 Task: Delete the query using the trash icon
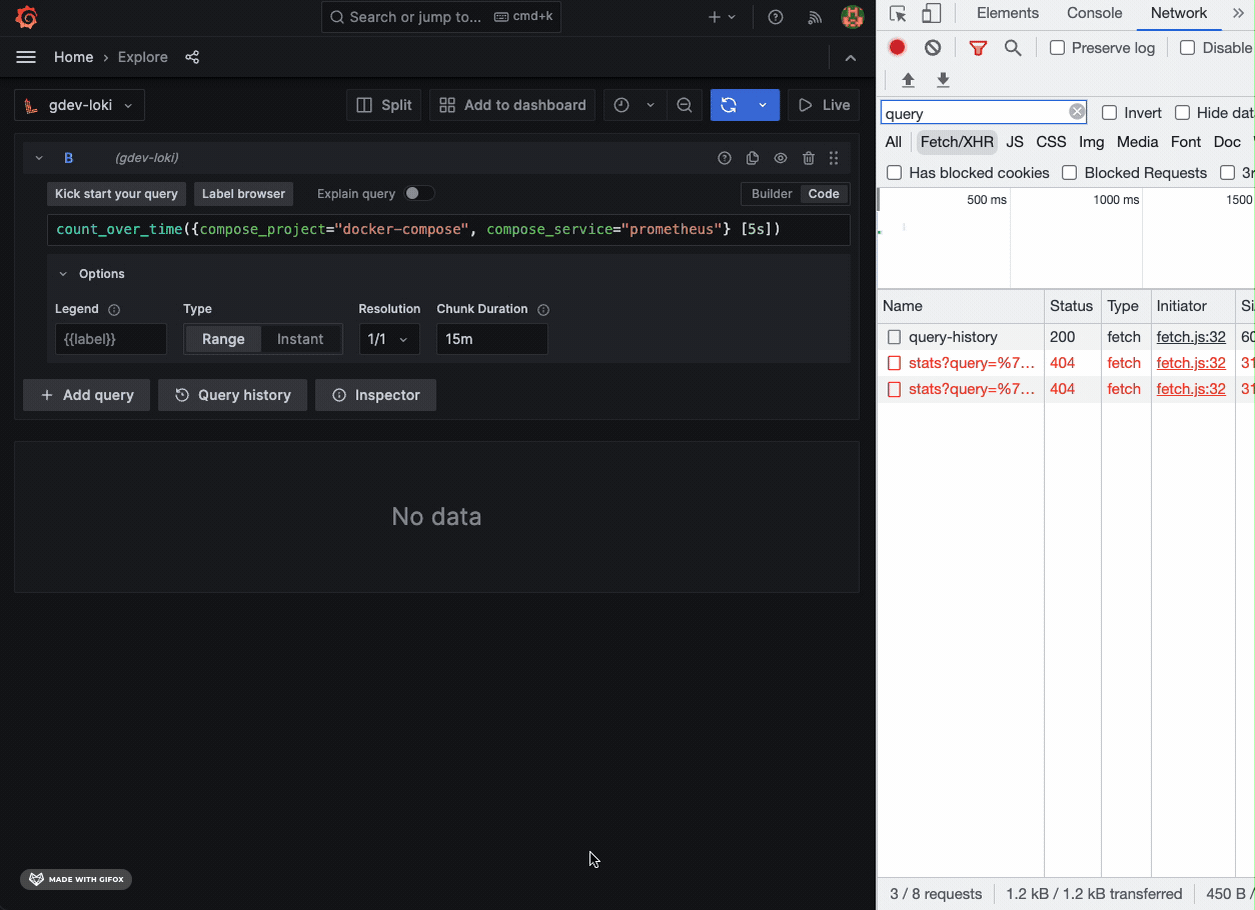pos(808,157)
